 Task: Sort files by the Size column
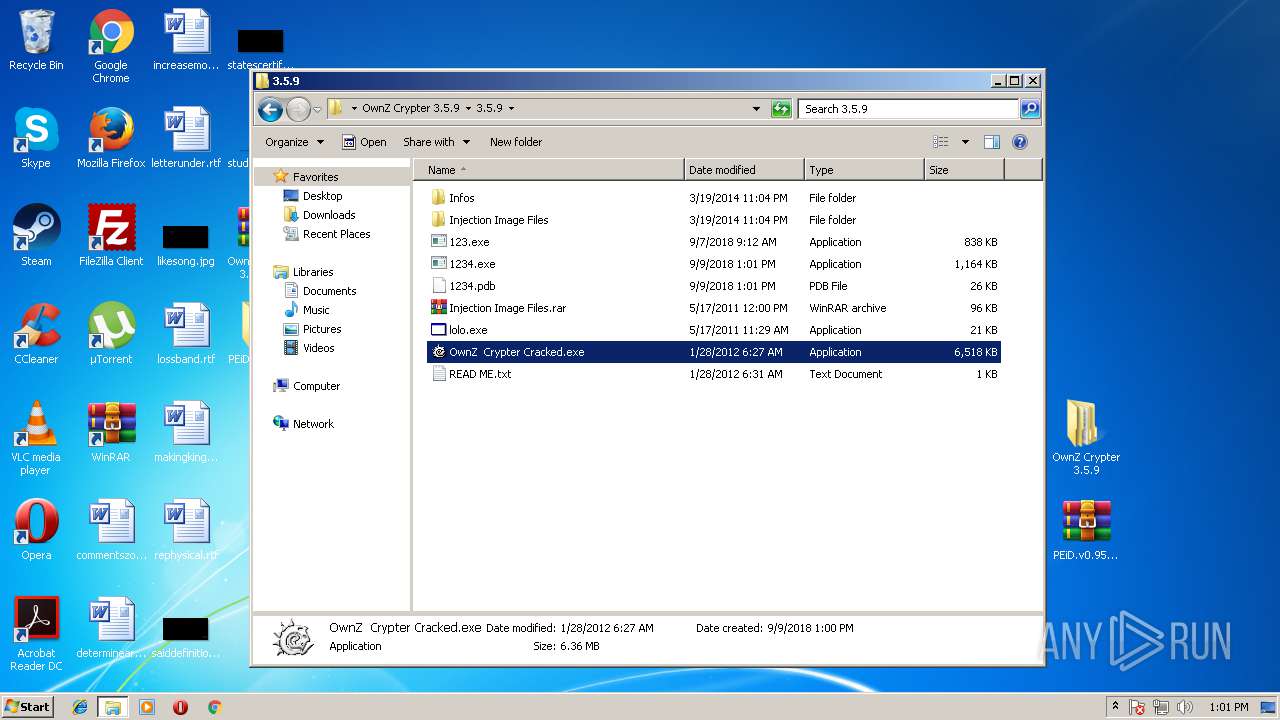pyautogui.click(x=964, y=170)
